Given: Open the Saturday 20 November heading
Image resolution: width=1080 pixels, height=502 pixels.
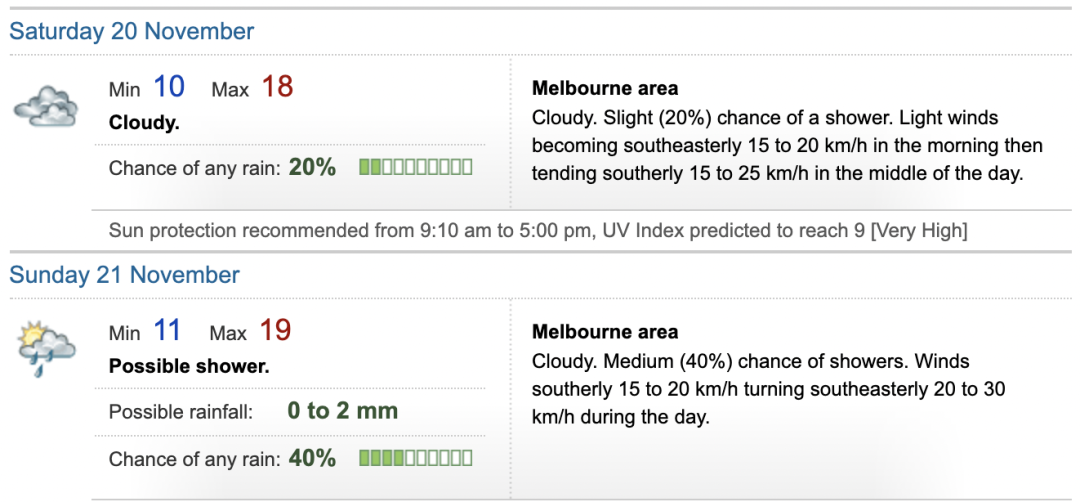Looking at the screenshot, I should 132,31.
